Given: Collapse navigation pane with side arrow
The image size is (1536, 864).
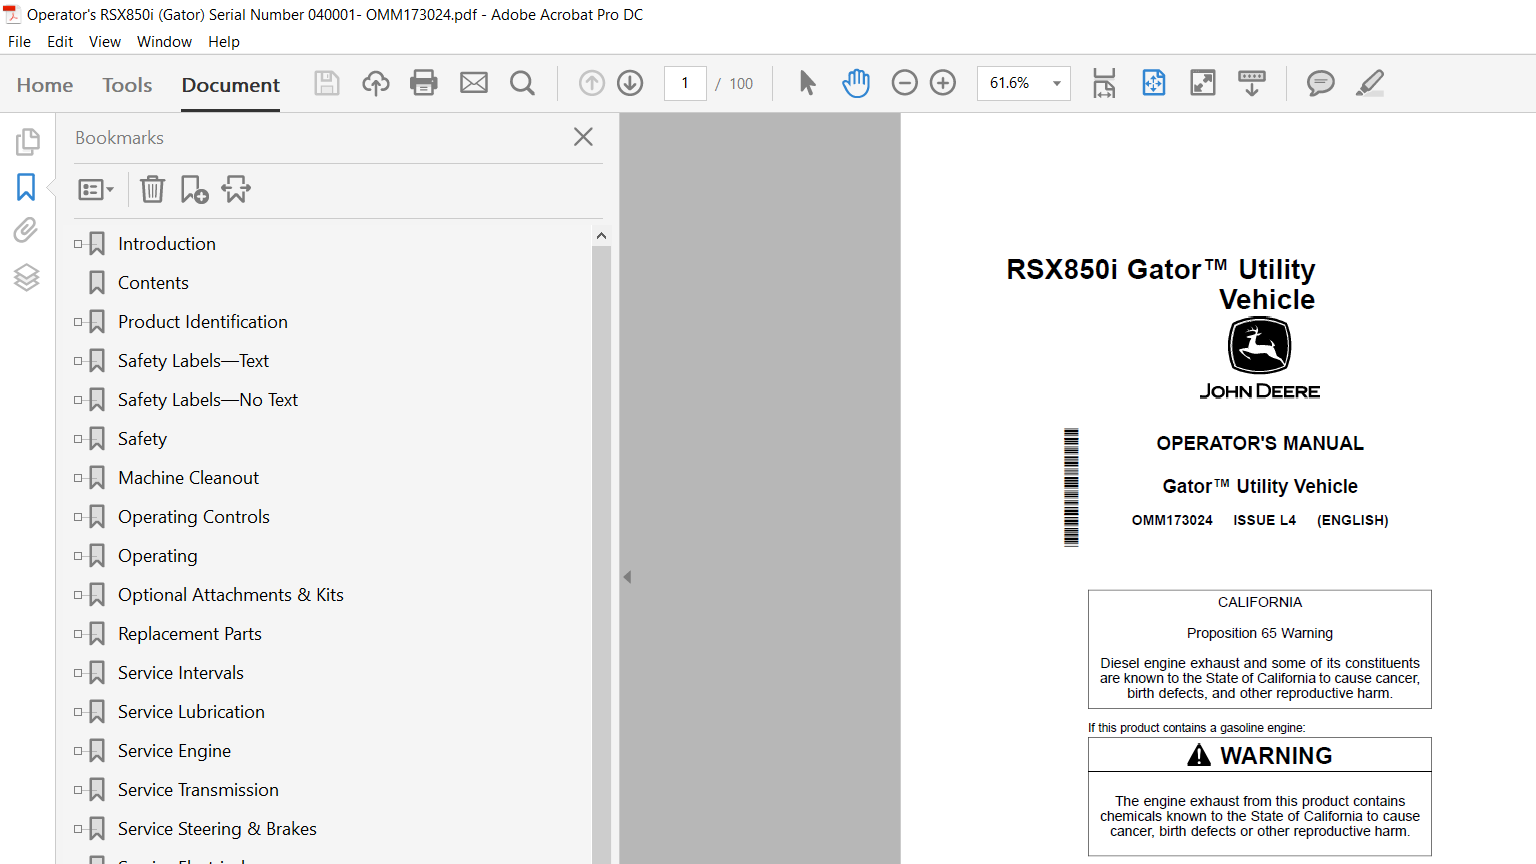Looking at the screenshot, I should coord(627,577).
